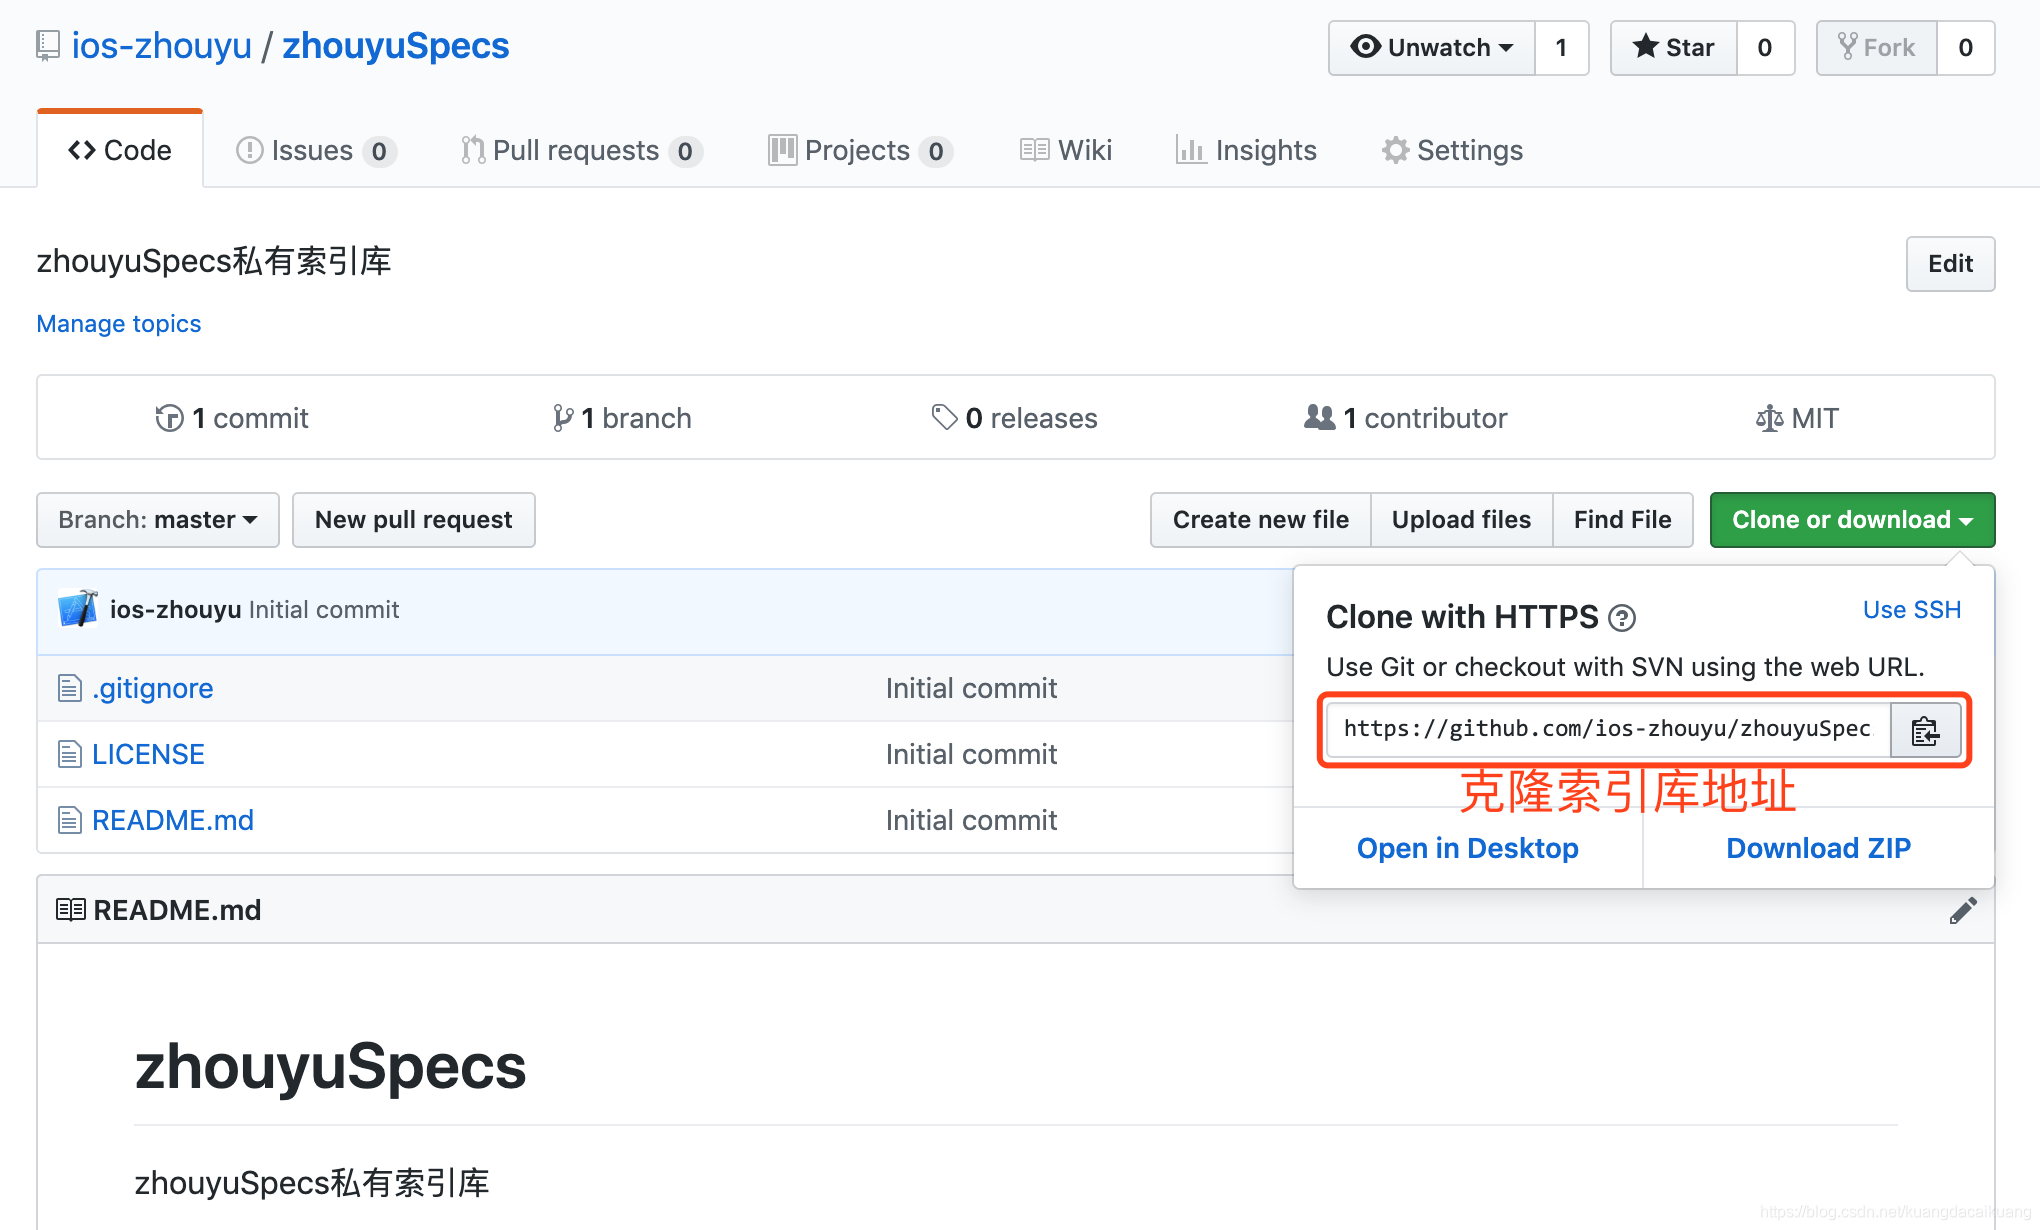Open the Insights tab

[x=1246, y=150]
